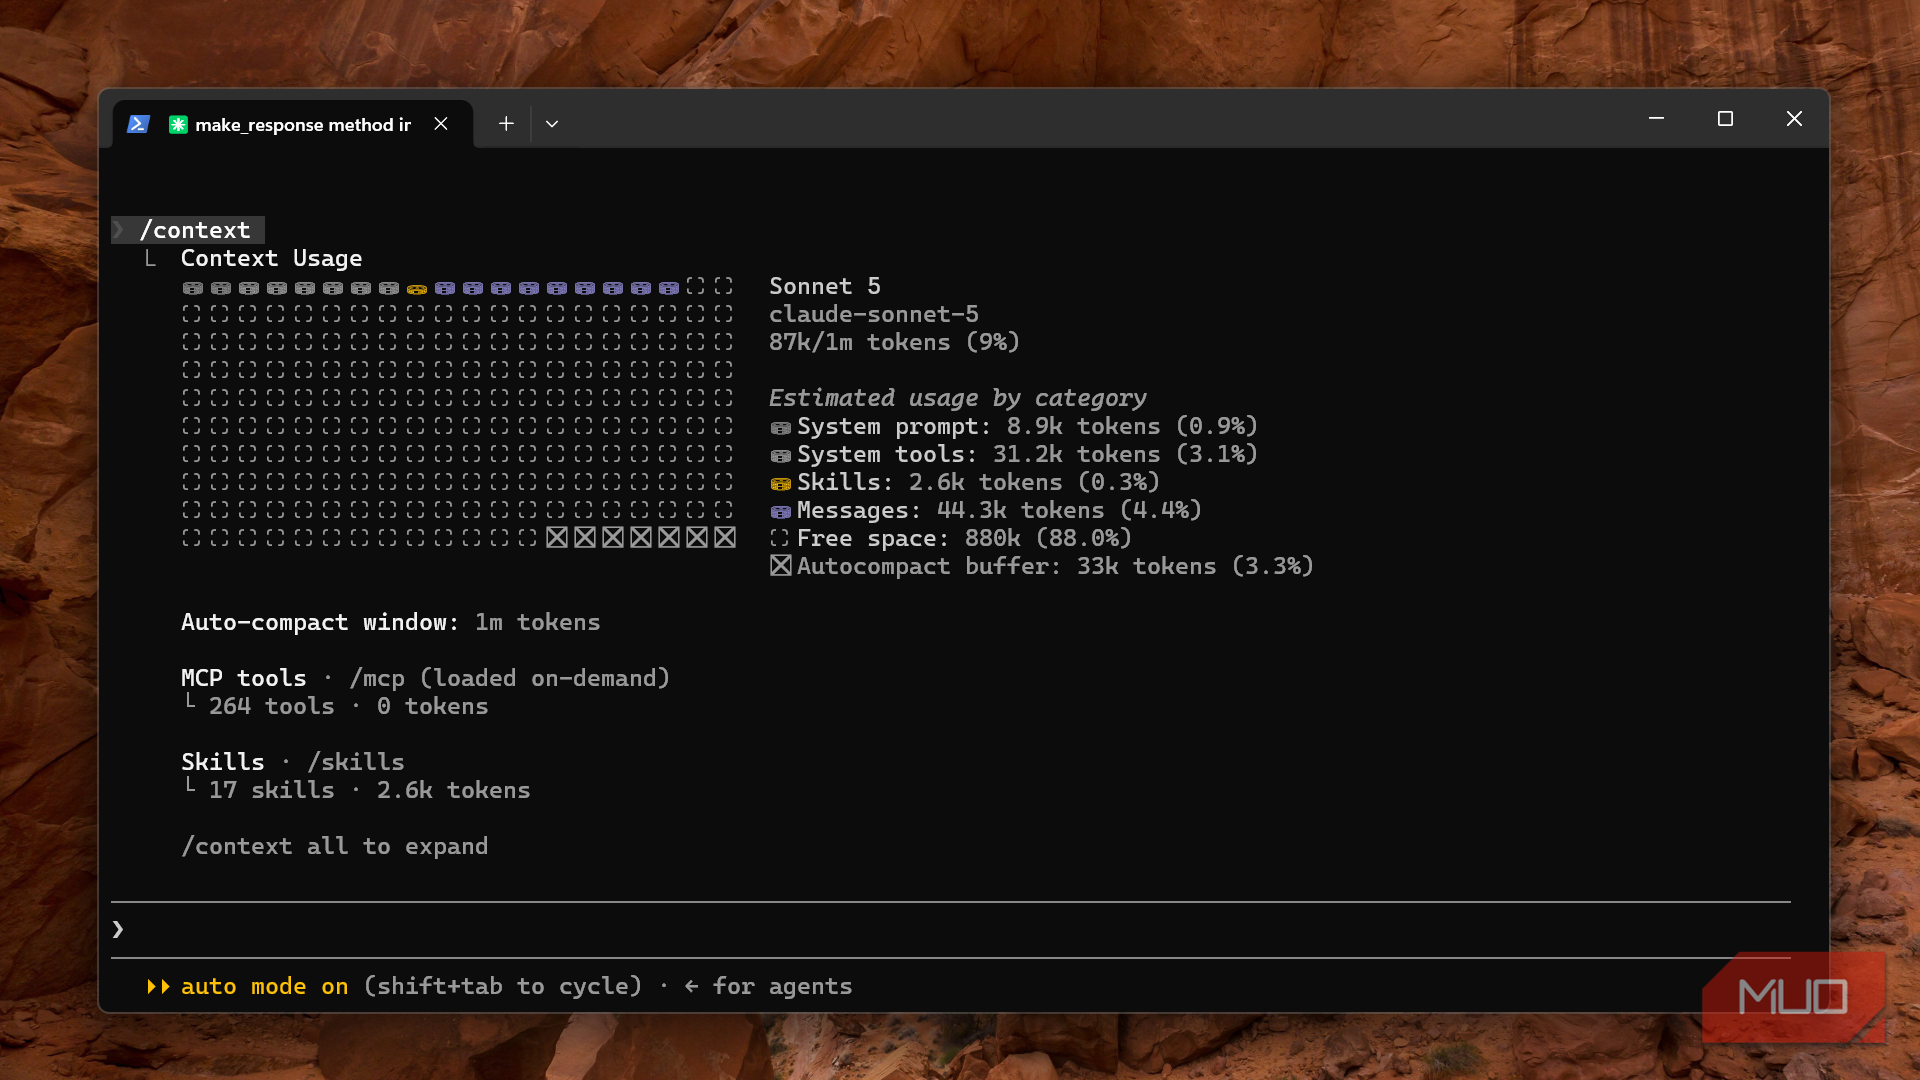This screenshot has height=1080, width=1920.
Task: Click the yellow Skills legend icon
Action: [781, 484]
